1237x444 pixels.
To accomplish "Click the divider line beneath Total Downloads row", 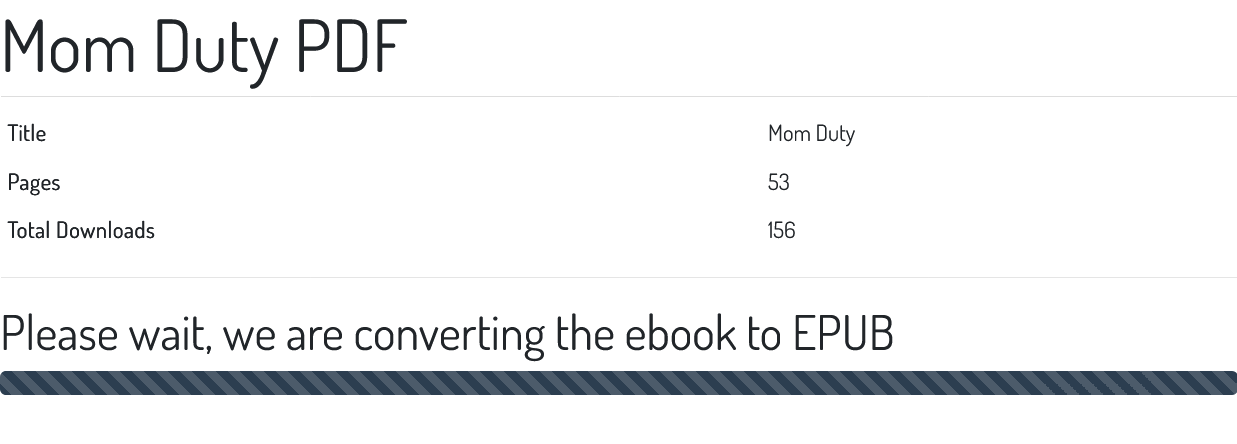I will 618,277.
